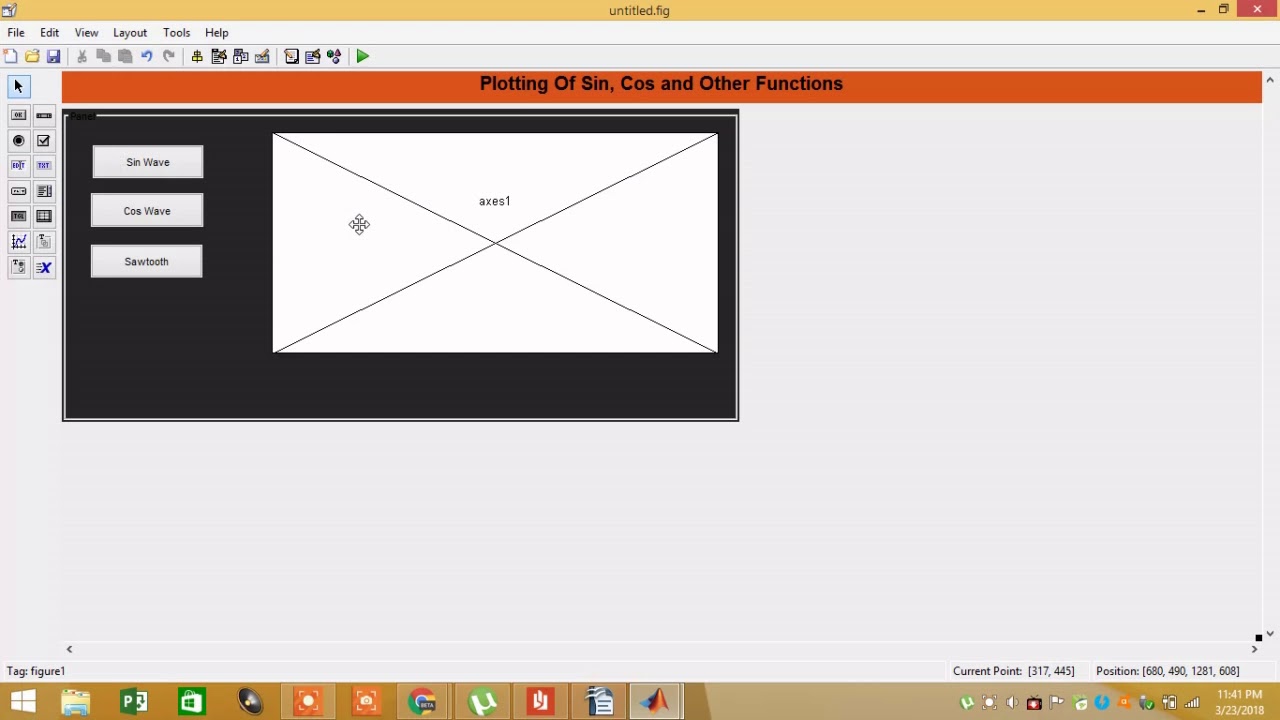Pick the Push Button component in the palette
Viewport: 1280px width, 720px height.
(18, 116)
